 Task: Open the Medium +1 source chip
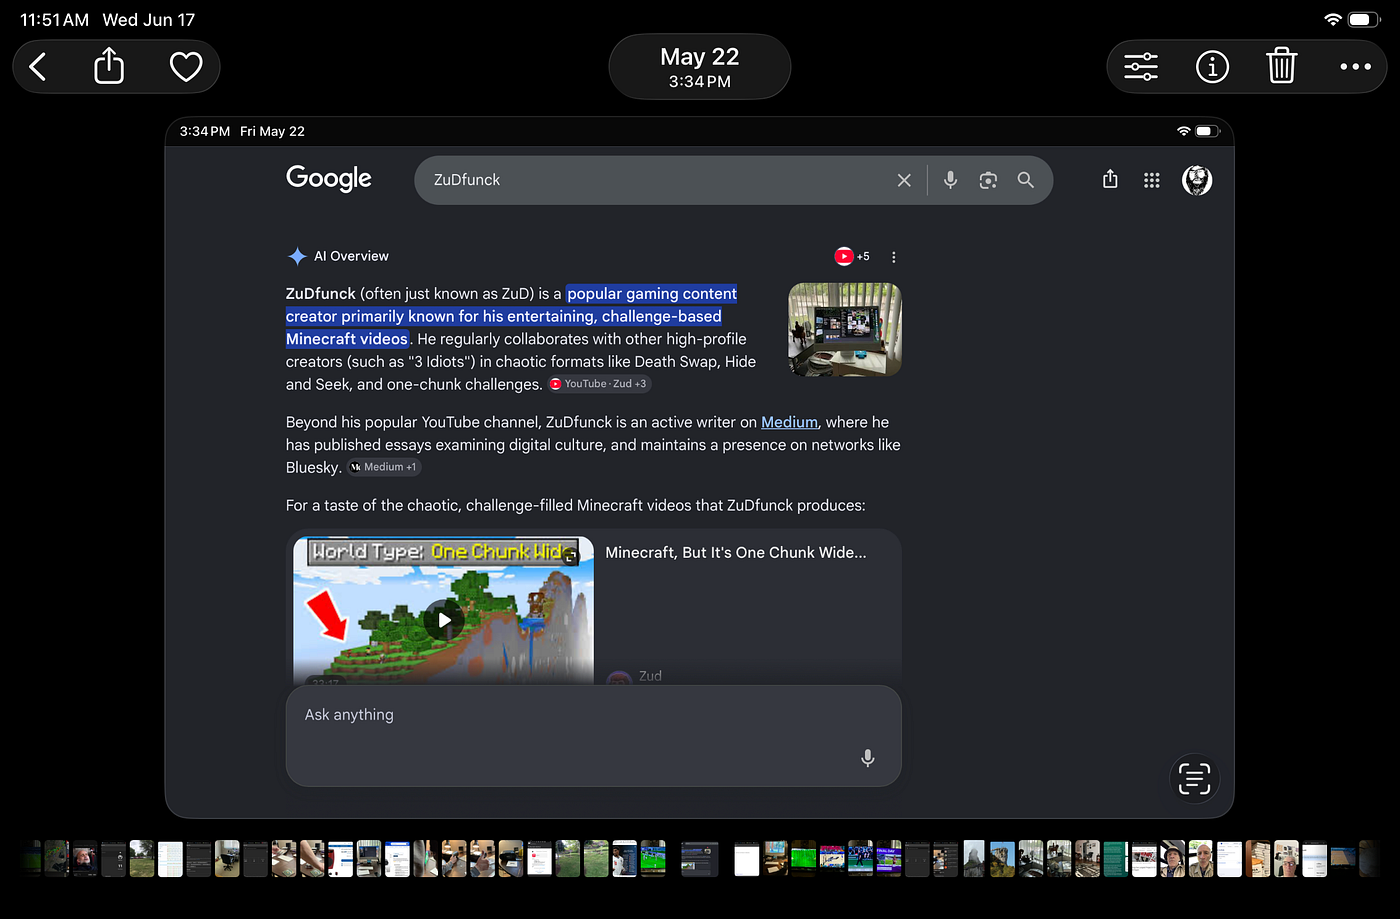(x=384, y=467)
